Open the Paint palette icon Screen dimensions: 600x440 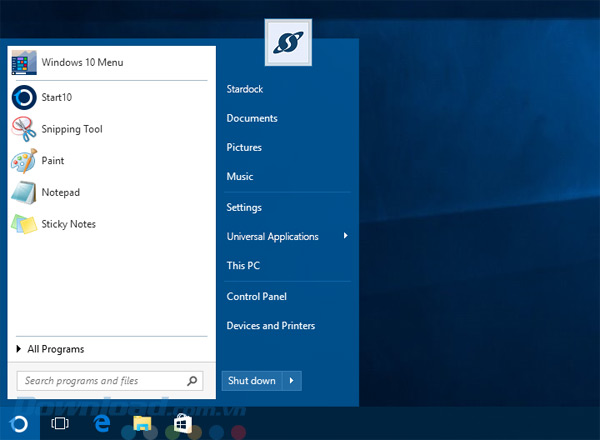point(24,161)
